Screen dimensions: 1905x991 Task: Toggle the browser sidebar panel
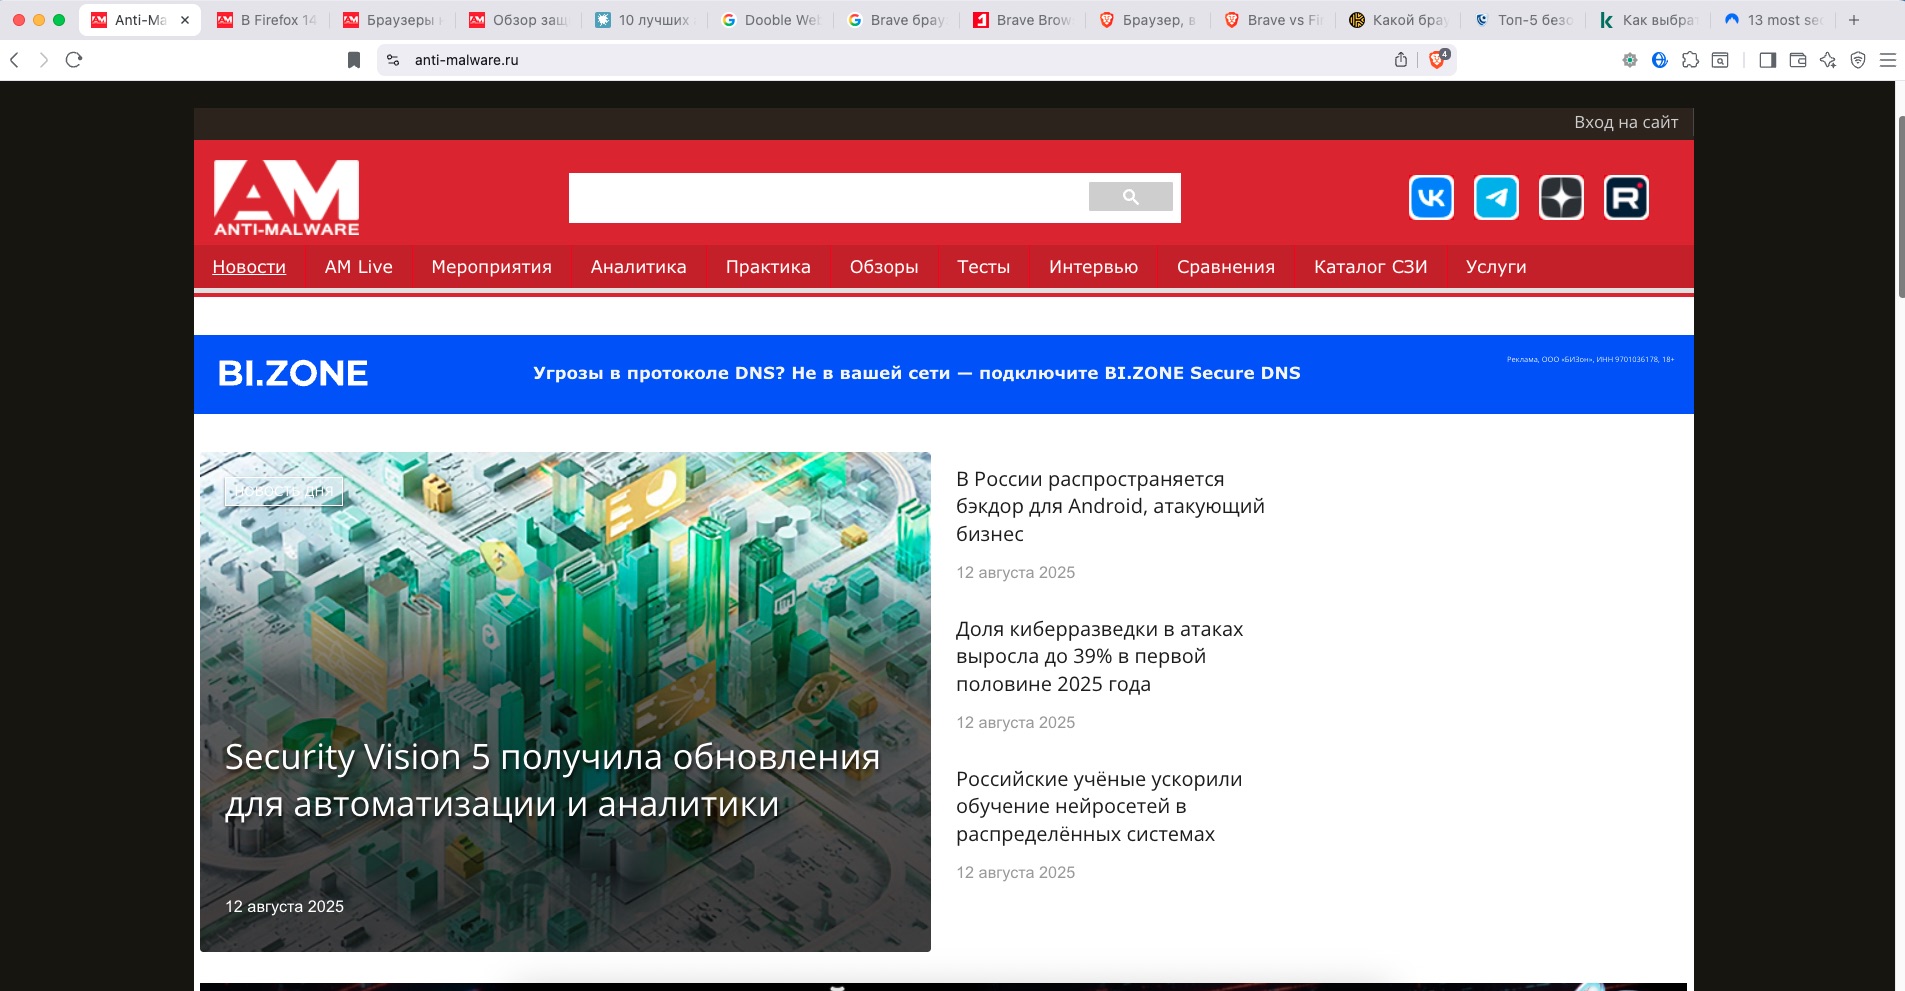pyautogui.click(x=1768, y=60)
